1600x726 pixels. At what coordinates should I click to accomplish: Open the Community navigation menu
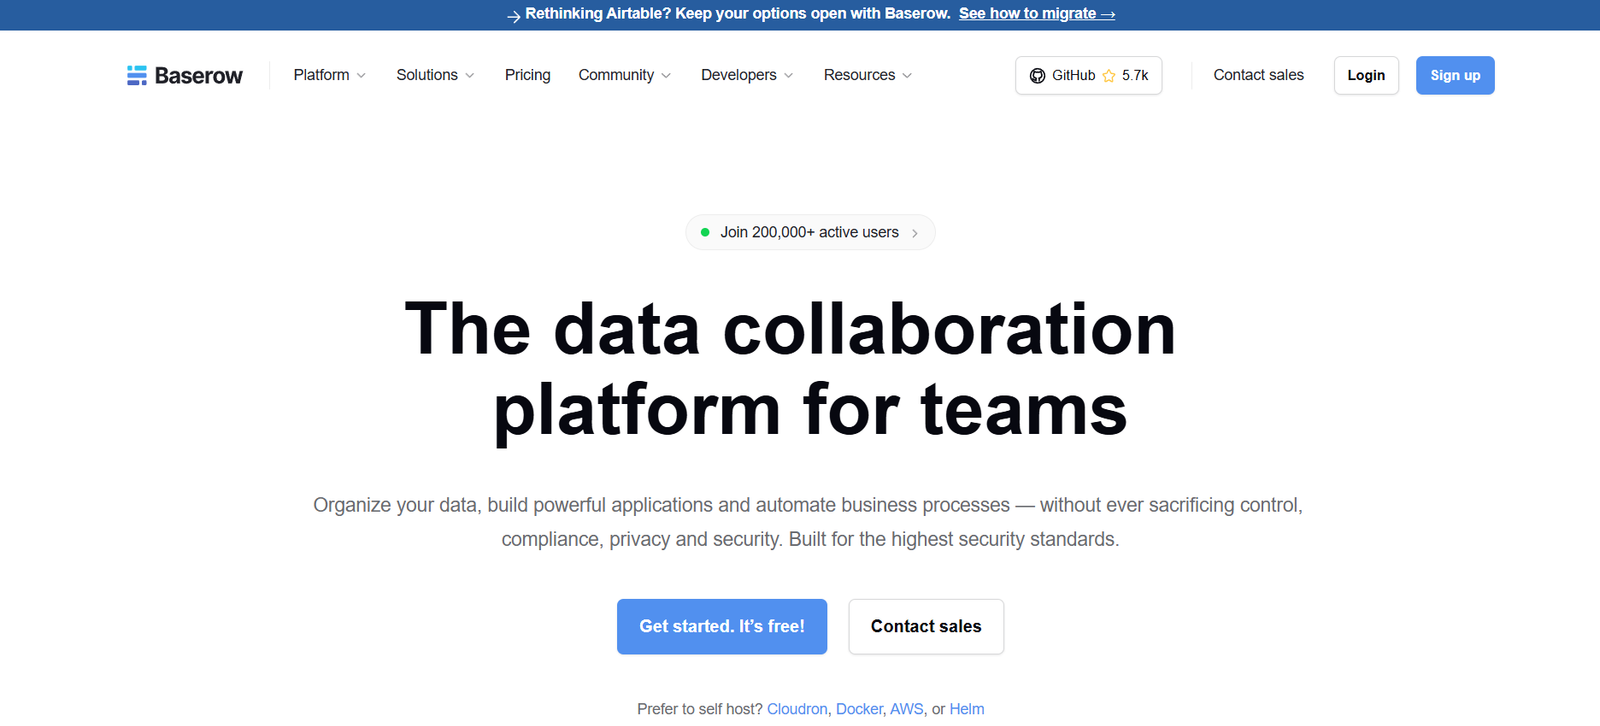625,75
